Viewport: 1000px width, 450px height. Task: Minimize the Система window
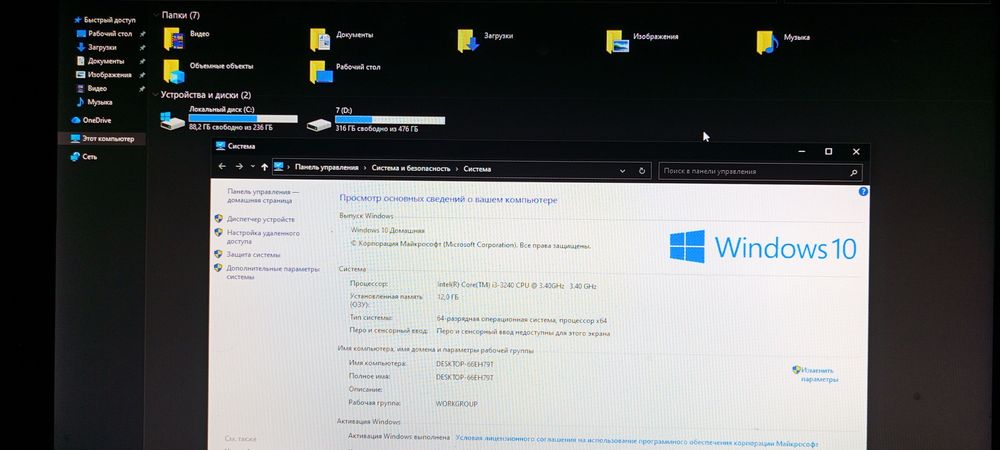[x=800, y=151]
